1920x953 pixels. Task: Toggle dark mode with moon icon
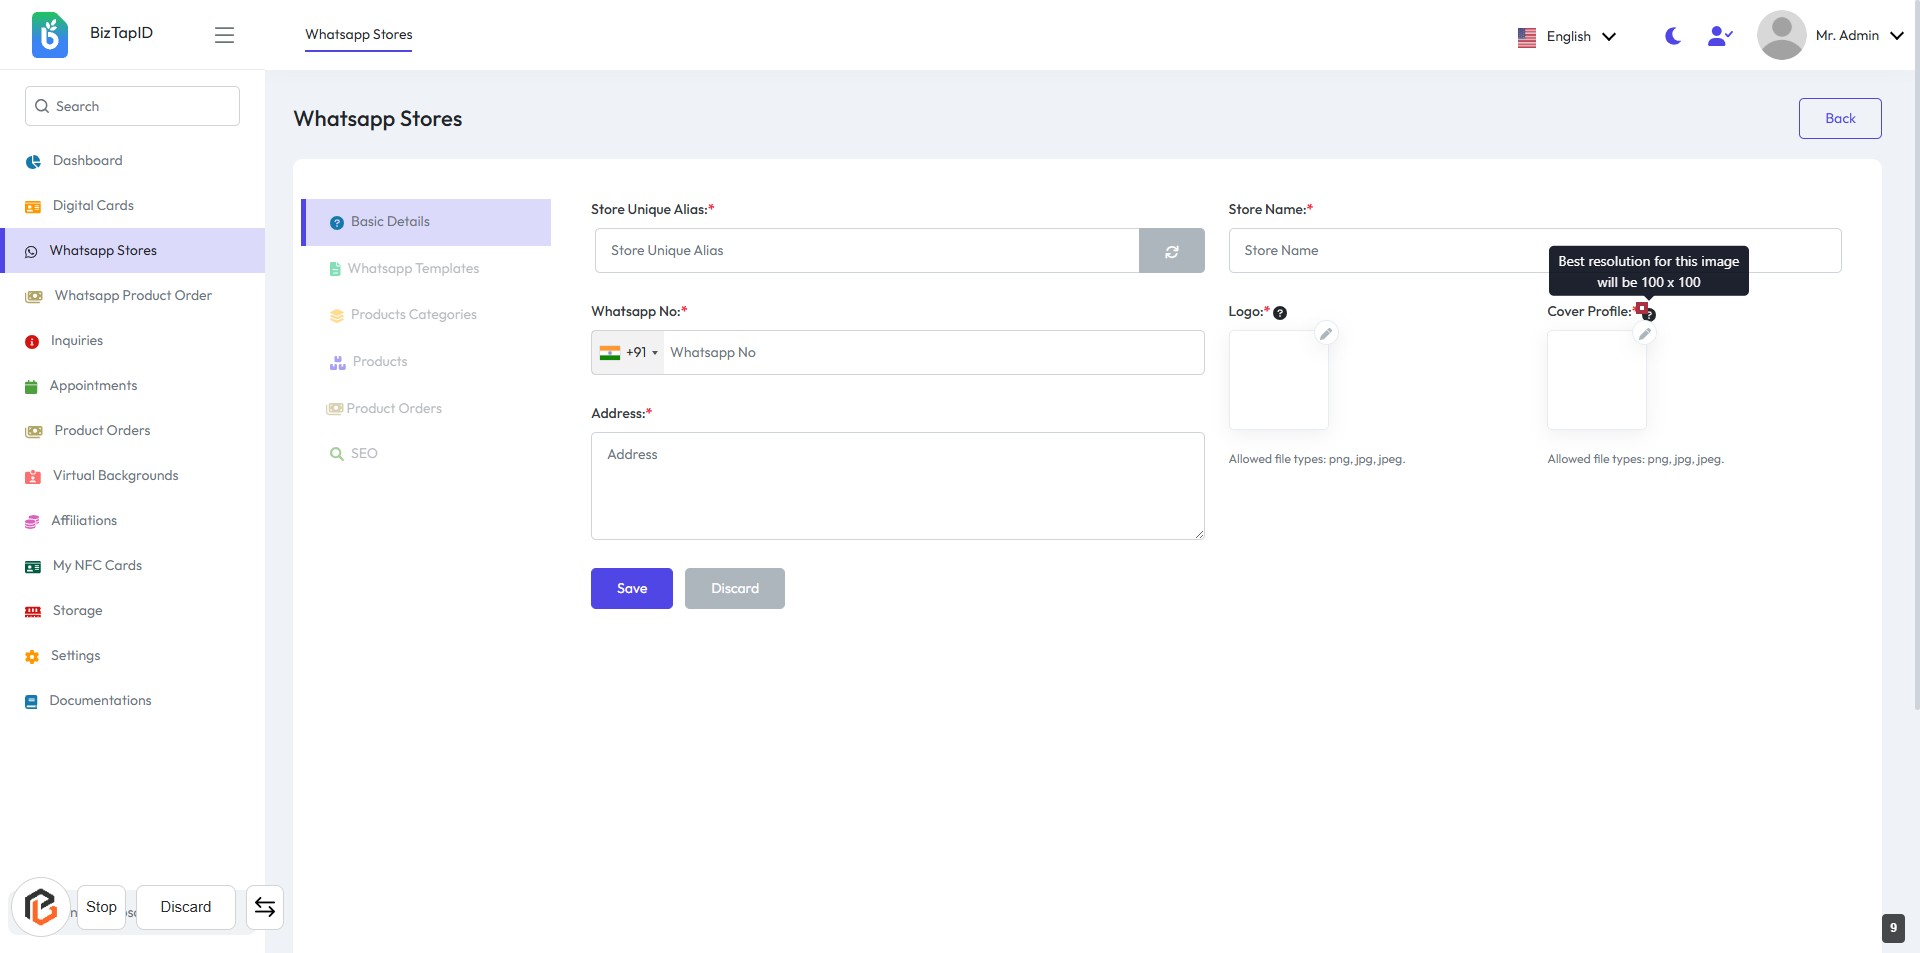pyautogui.click(x=1672, y=36)
